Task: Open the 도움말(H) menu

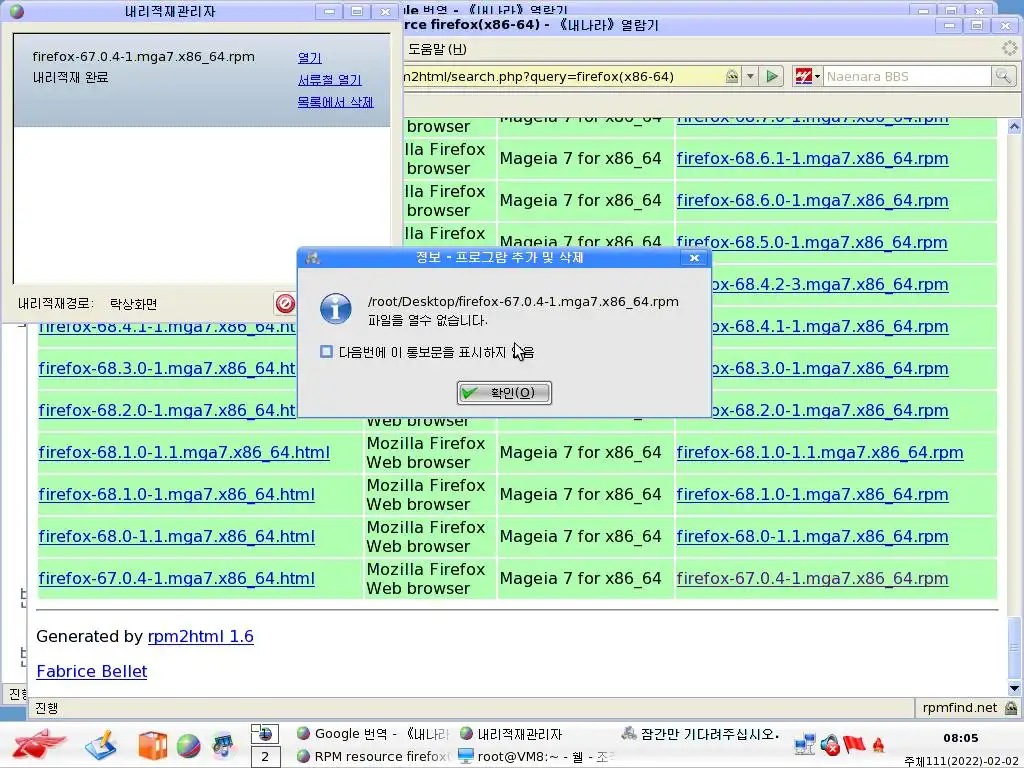Action: click(437, 49)
